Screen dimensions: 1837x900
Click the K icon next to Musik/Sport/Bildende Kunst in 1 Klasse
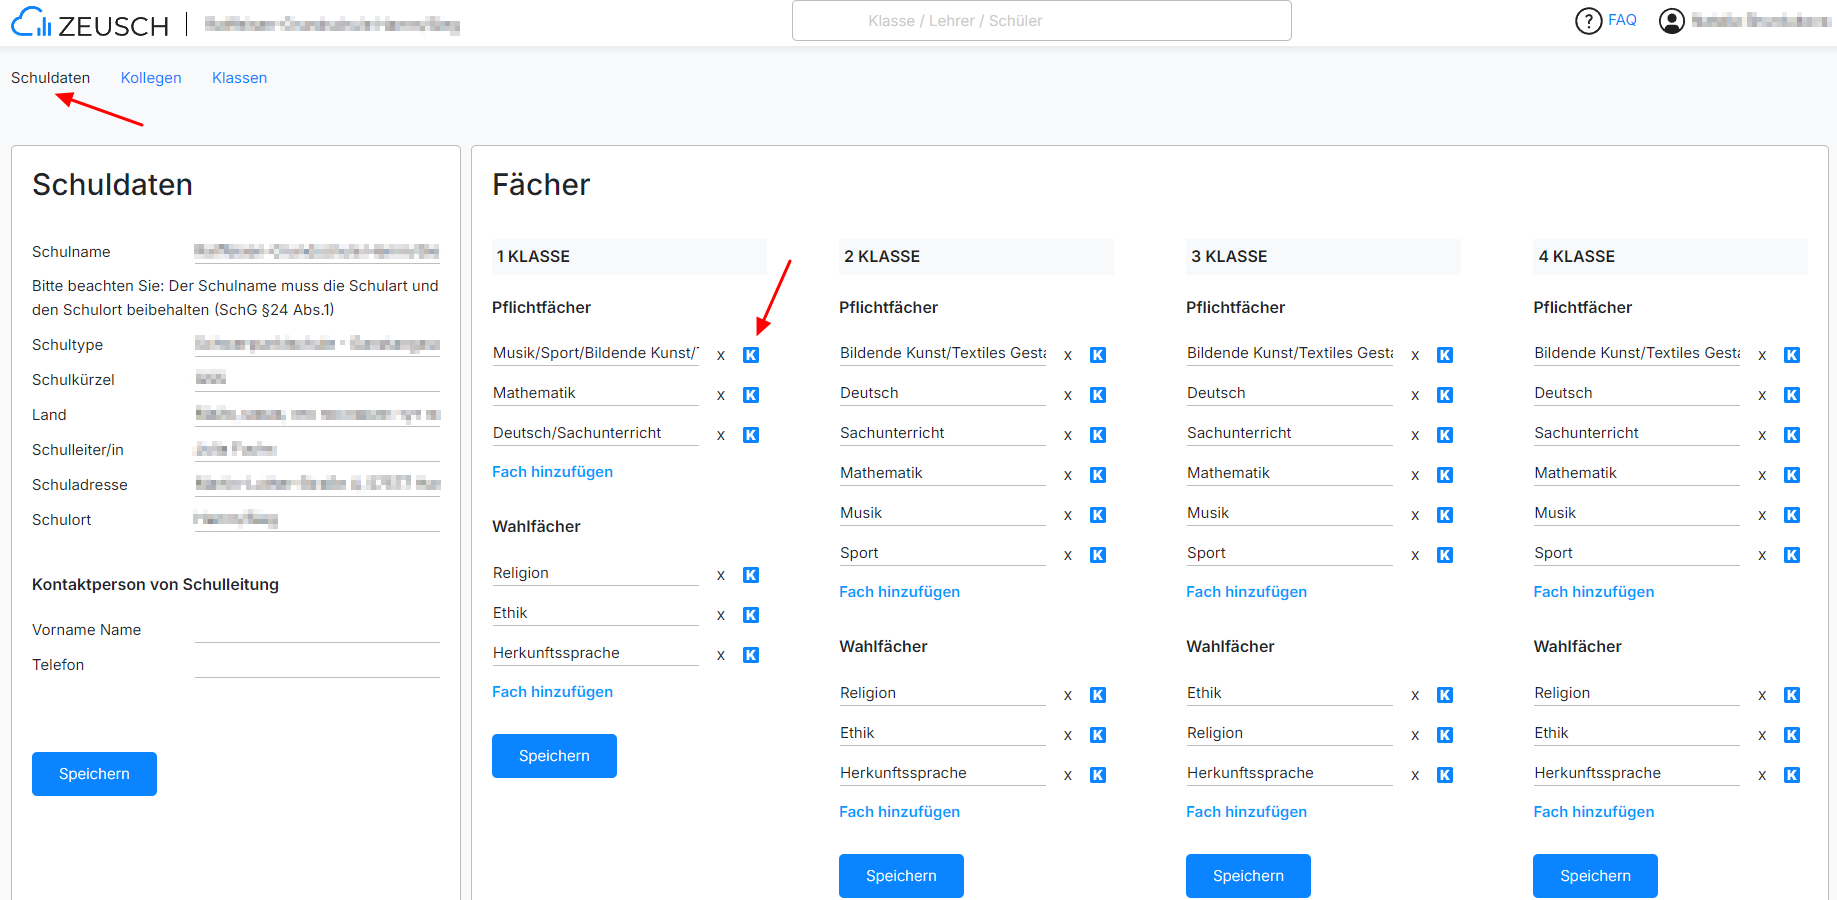tap(751, 355)
